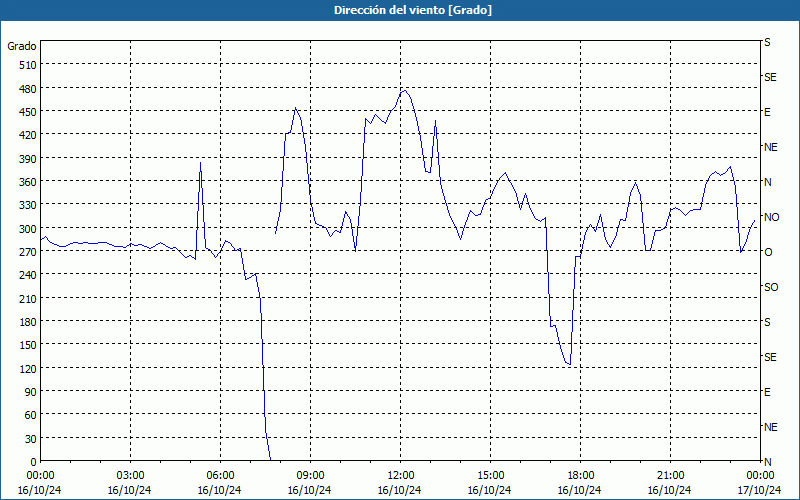Click the 21:00 time axis label
This screenshot has height=500, width=800.
(670, 476)
